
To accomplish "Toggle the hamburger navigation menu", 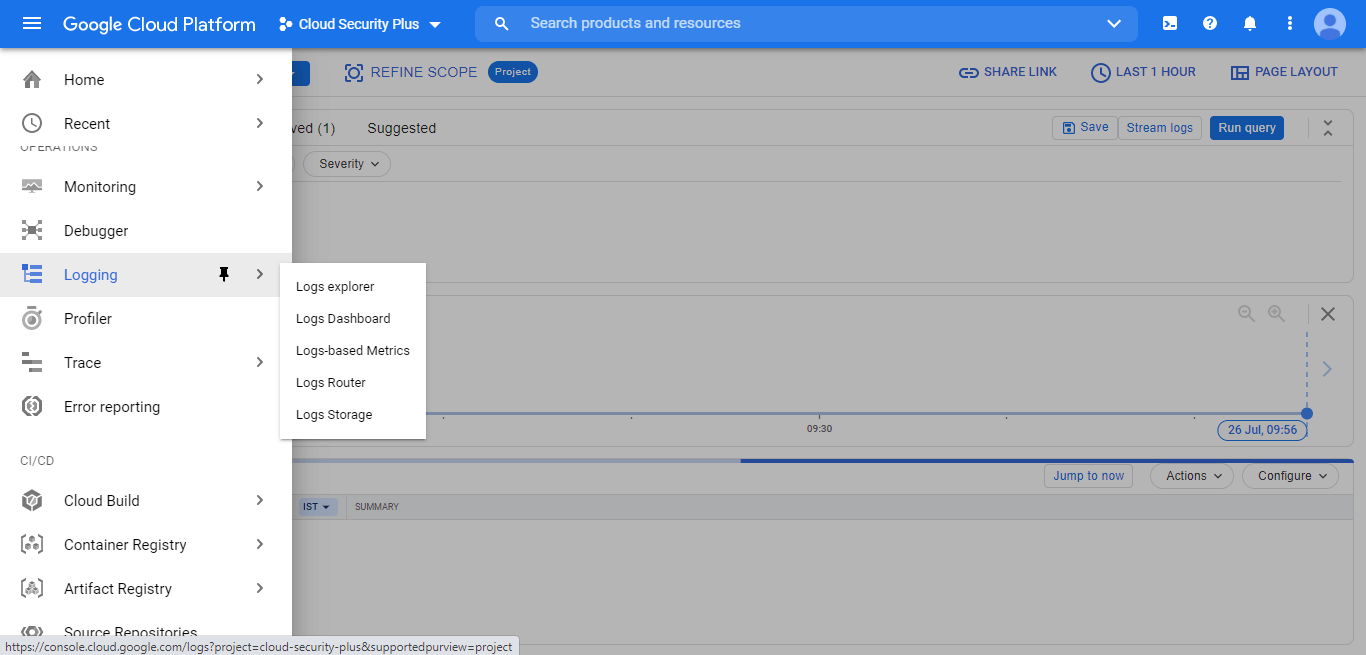I will pos(32,24).
